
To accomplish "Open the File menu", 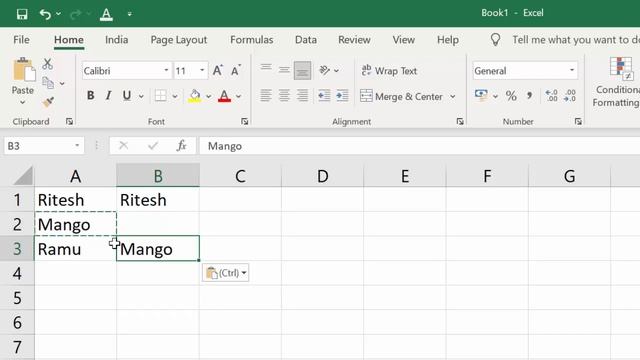I will click(x=21, y=40).
